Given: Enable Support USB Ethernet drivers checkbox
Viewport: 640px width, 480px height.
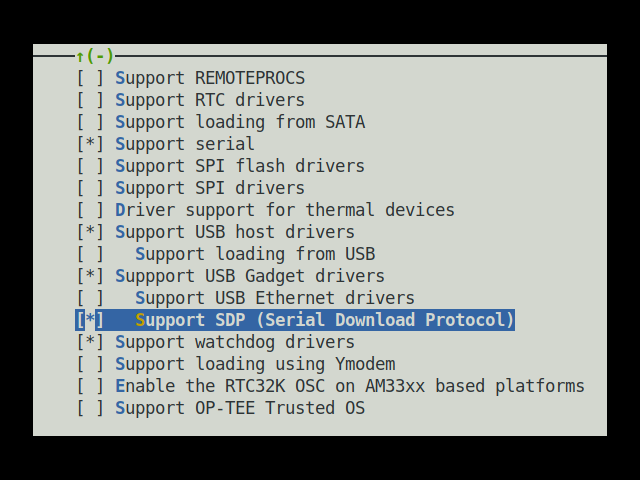Looking at the screenshot, I should (91, 298).
